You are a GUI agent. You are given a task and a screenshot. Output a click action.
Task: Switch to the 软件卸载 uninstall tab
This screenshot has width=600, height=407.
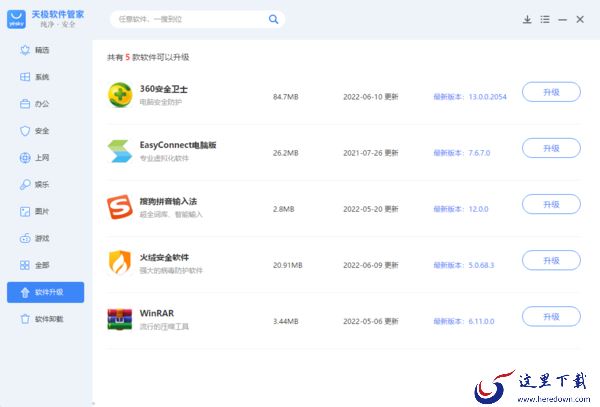[42, 319]
